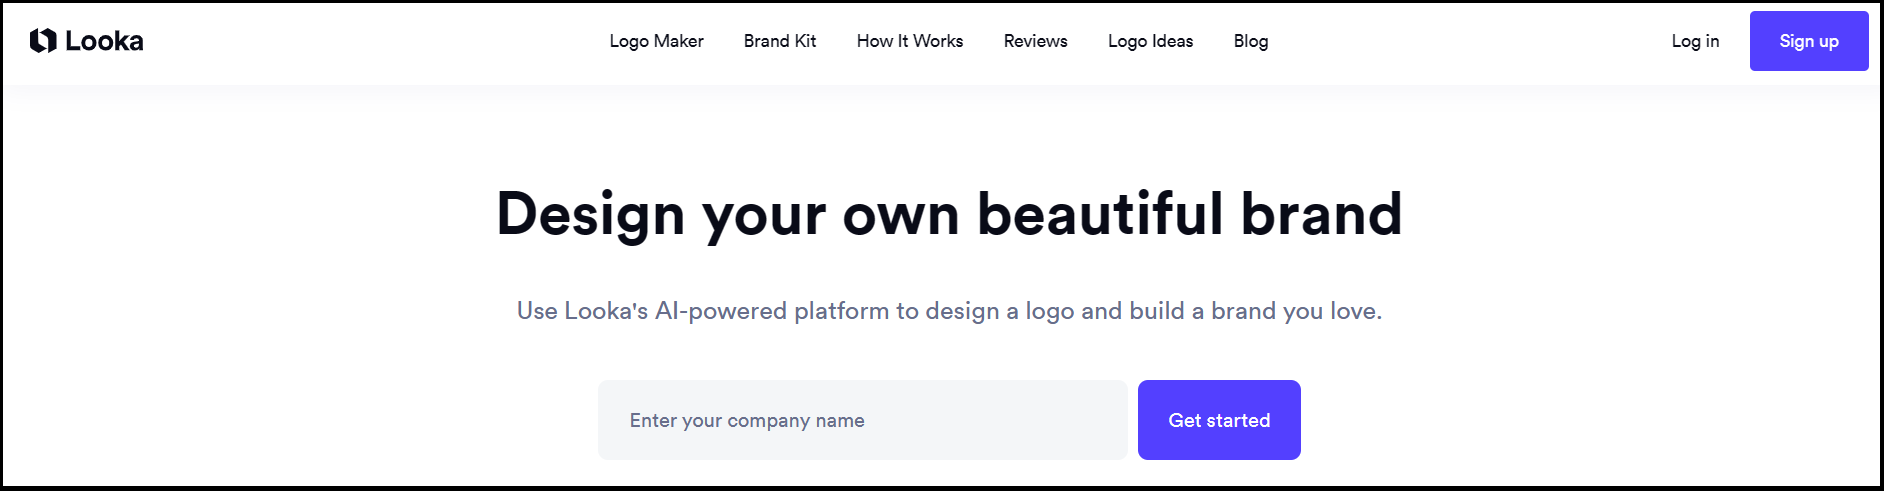The height and width of the screenshot is (491, 1884).
Task: Click "Looka's" in the subtitle text
Action: pos(606,311)
